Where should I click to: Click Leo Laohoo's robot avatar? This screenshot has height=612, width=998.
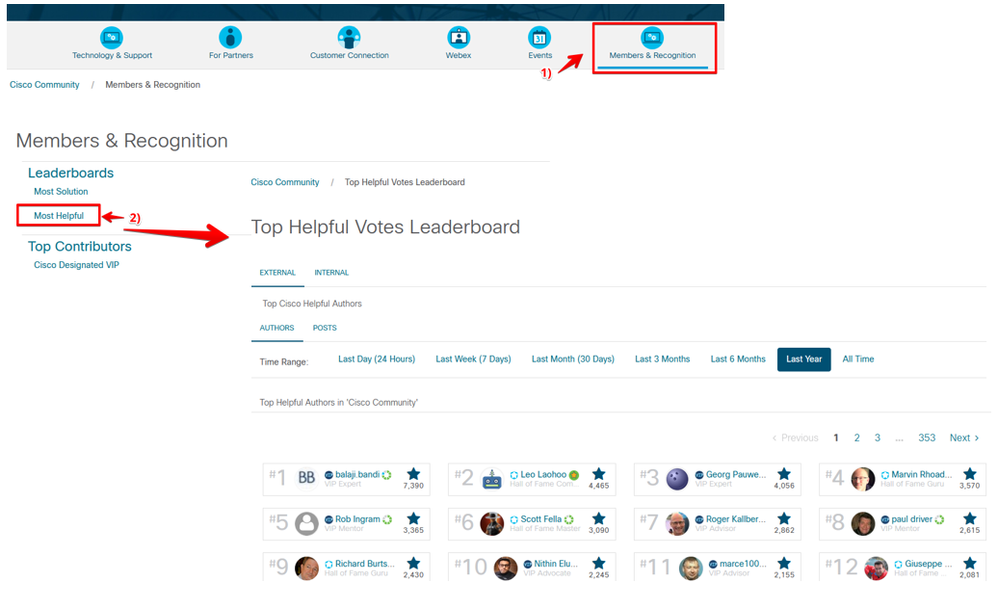492,479
